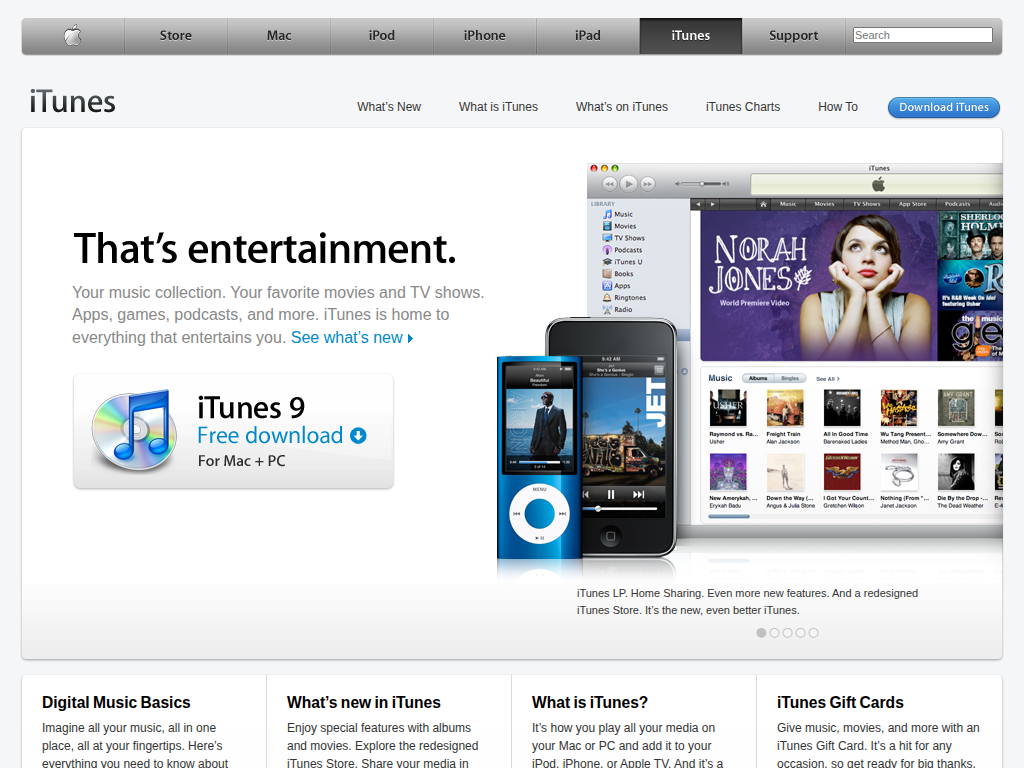Select the first carousel dot
Screen dimensions: 1024x768
point(761,633)
